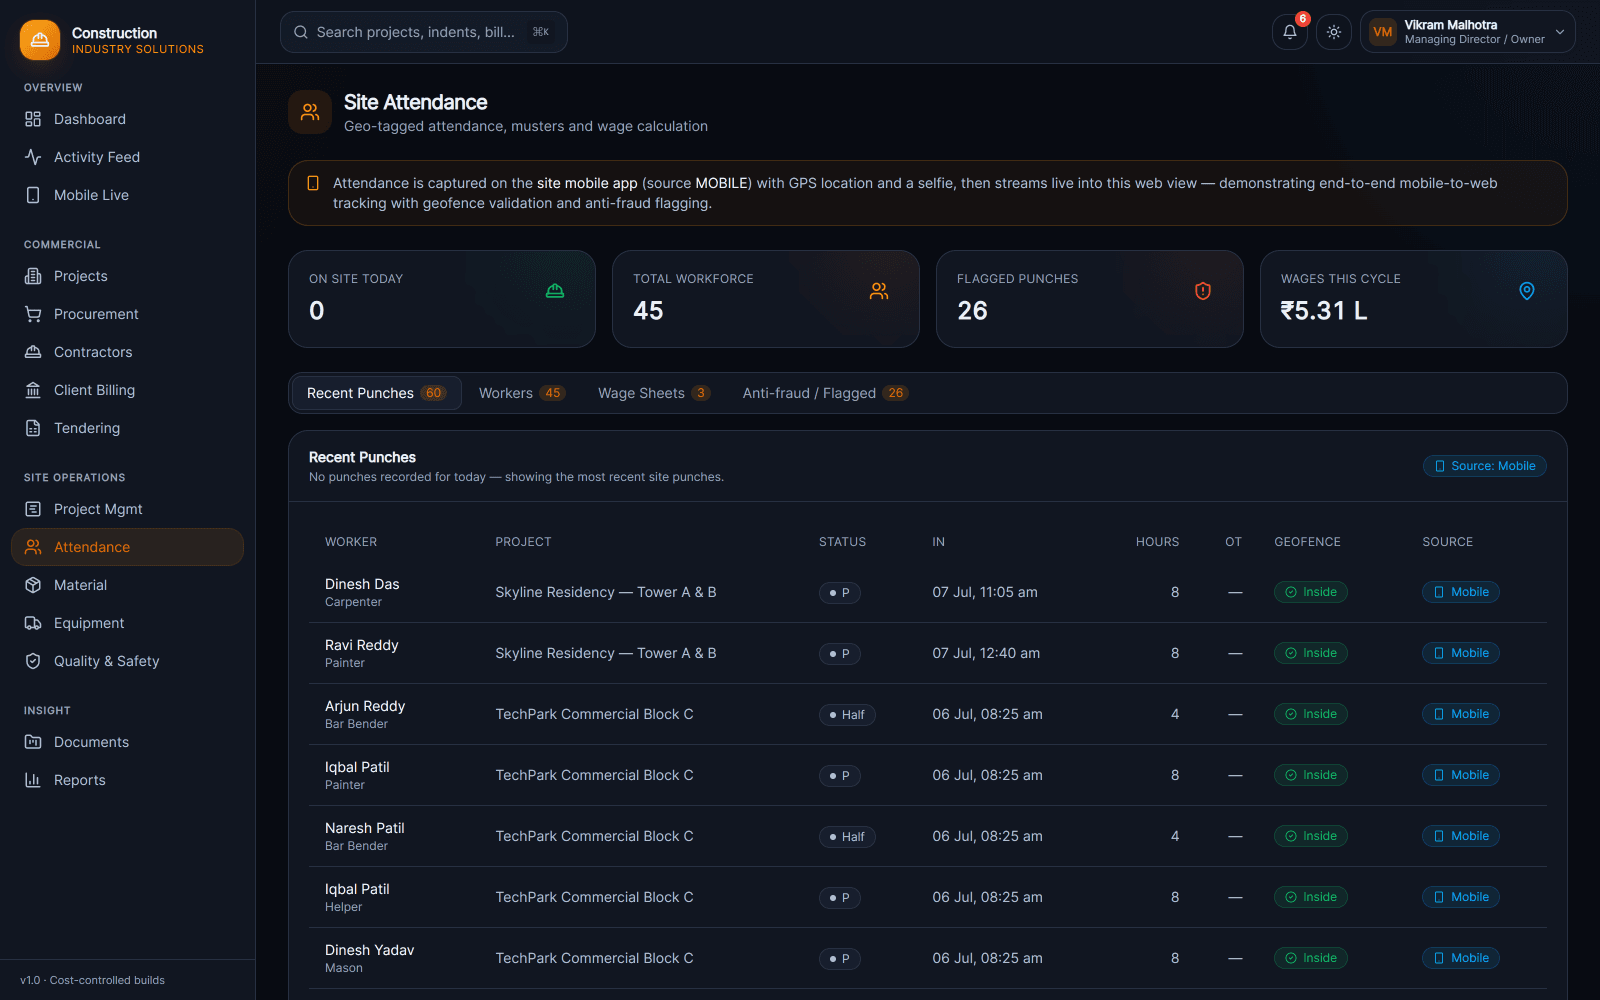Click worker name Dinesh Das
Viewport: 1600px width, 1000px height.
coord(362,584)
